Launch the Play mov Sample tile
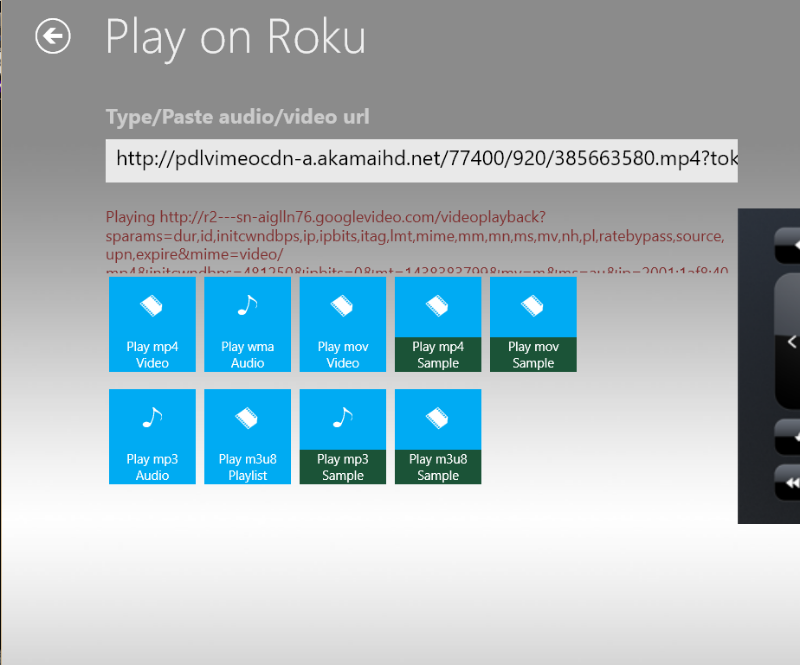The height and width of the screenshot is (665, 800). pos(533,324)
